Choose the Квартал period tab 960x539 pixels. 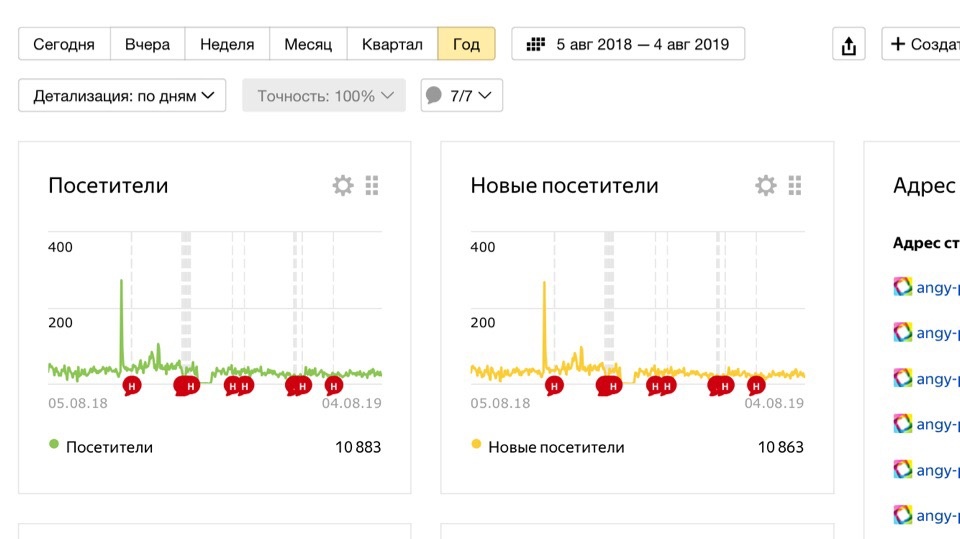392,44
